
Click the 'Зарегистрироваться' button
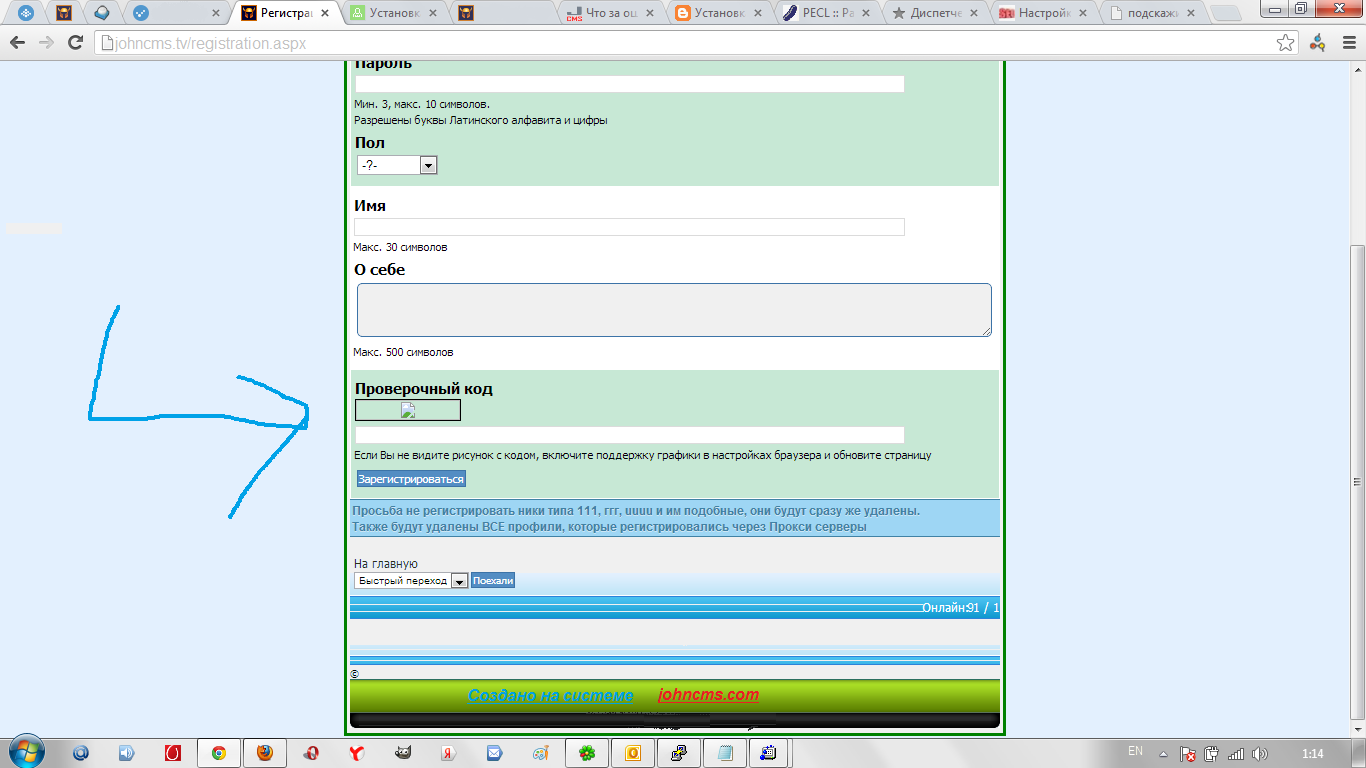[x=411, y=479]
